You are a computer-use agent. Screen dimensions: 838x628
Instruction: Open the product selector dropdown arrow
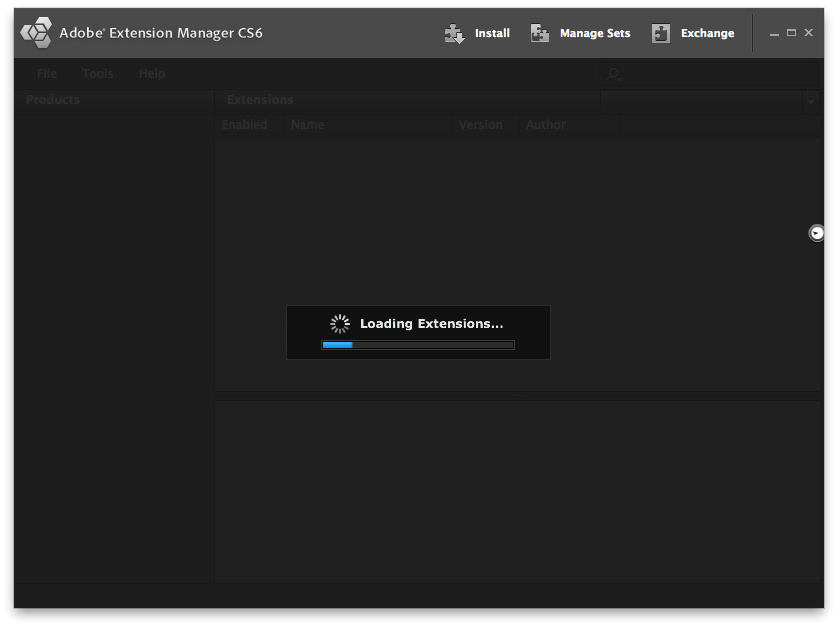810,102
